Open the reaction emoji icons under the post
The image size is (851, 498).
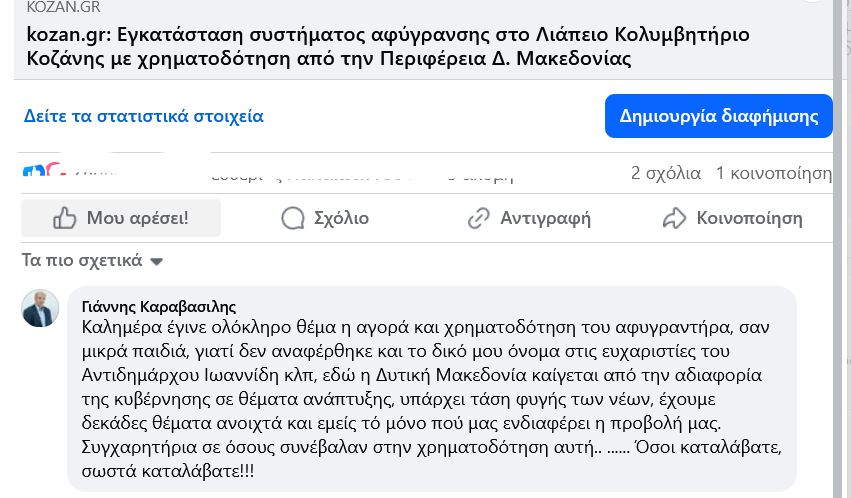(43, 171)
